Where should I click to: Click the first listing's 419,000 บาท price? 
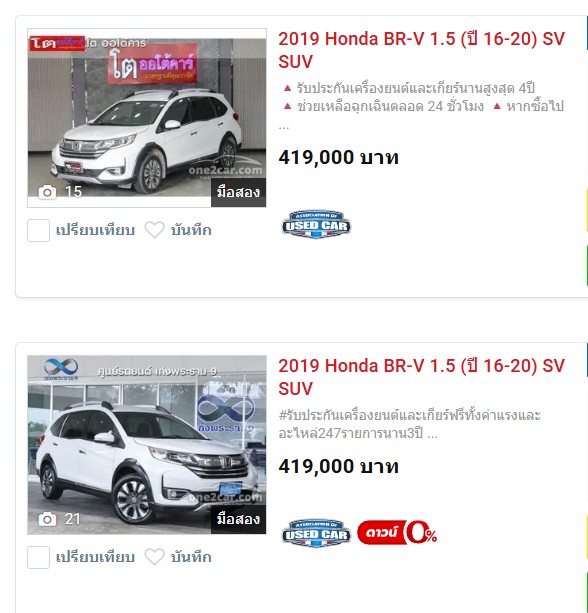pos(339,158)
